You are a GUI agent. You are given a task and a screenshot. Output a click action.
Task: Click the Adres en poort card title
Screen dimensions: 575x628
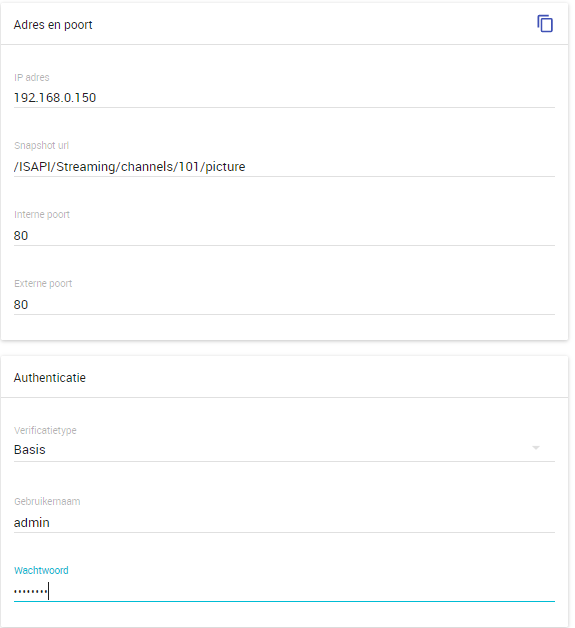(53, 25)
